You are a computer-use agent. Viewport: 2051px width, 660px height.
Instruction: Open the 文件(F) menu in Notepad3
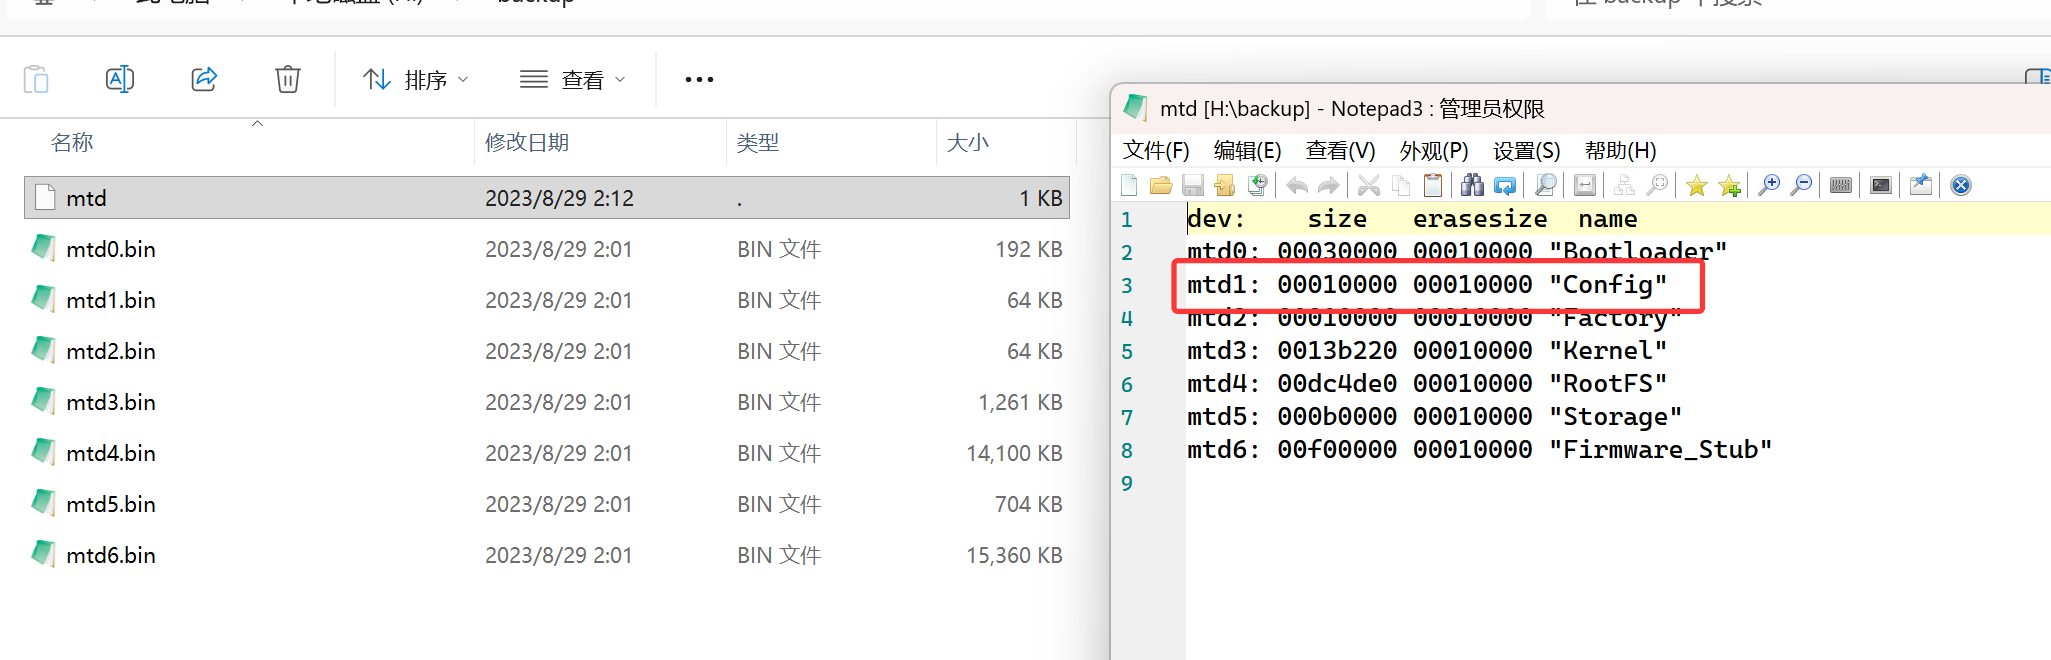click(x=1156, y=150)
